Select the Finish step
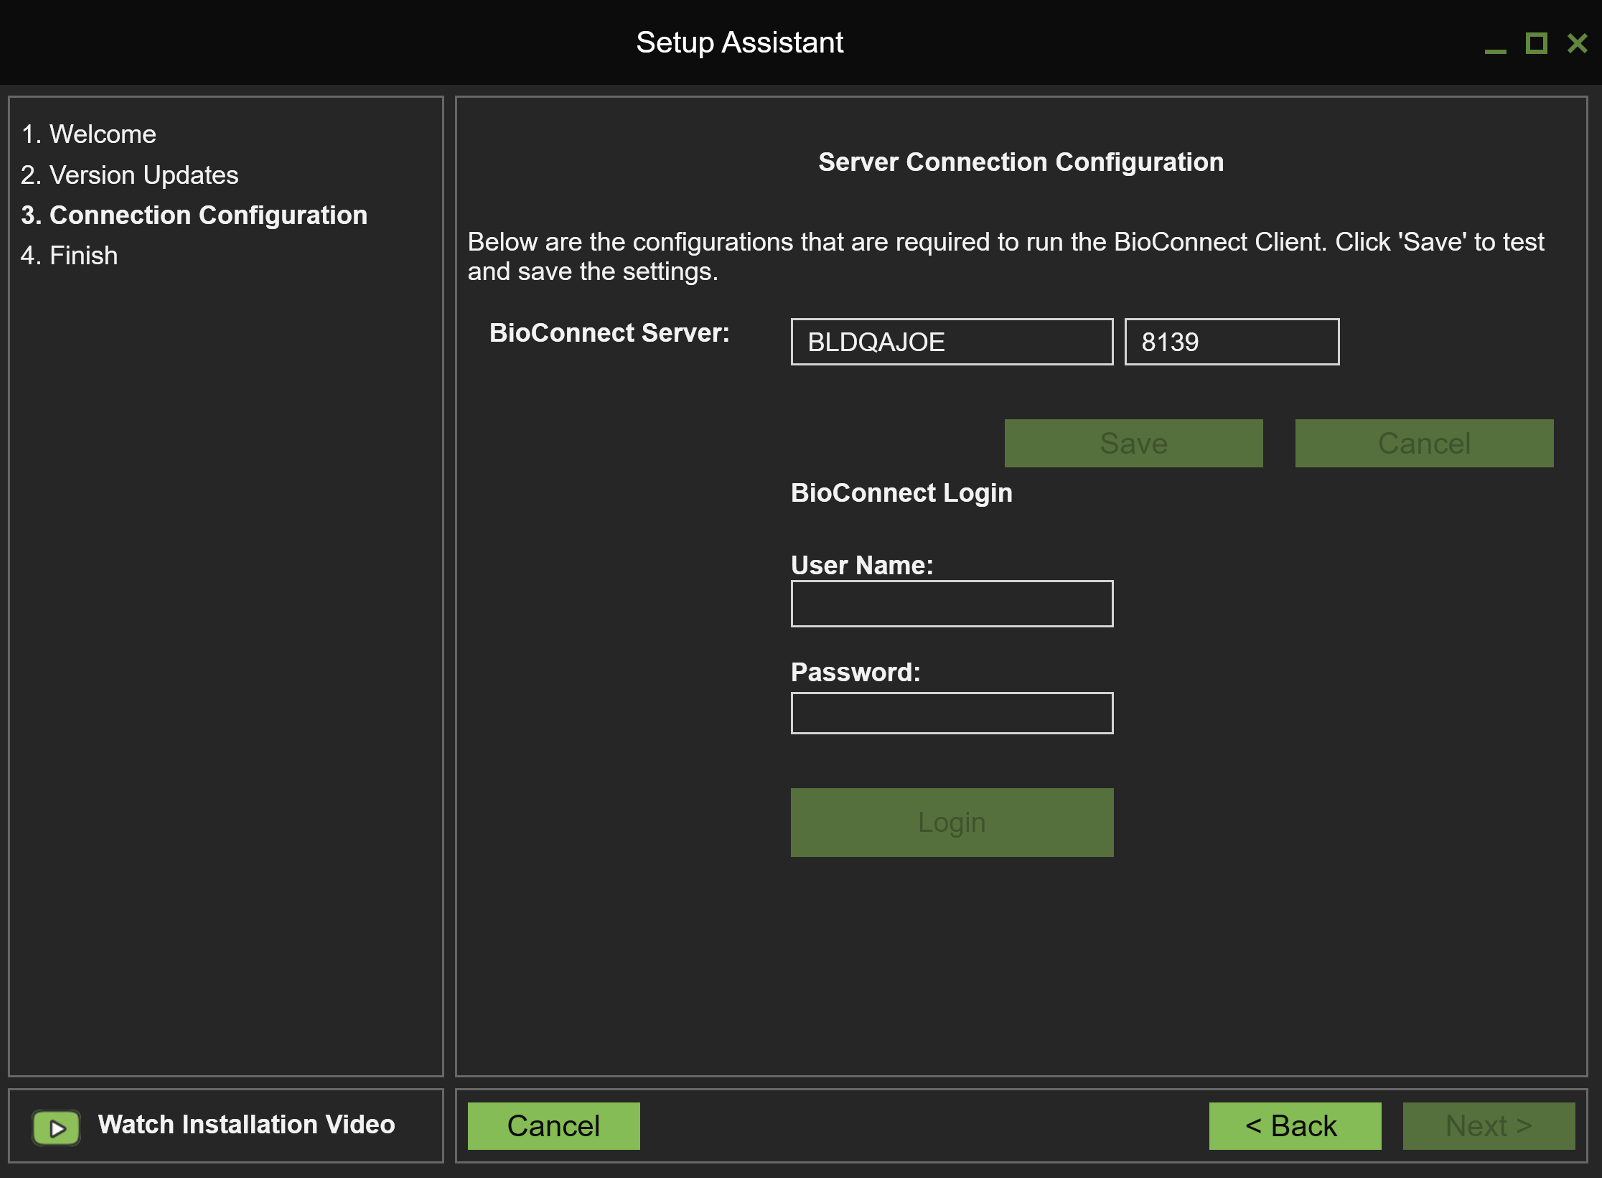1602x1178 pixels. [x=70, y=255]
